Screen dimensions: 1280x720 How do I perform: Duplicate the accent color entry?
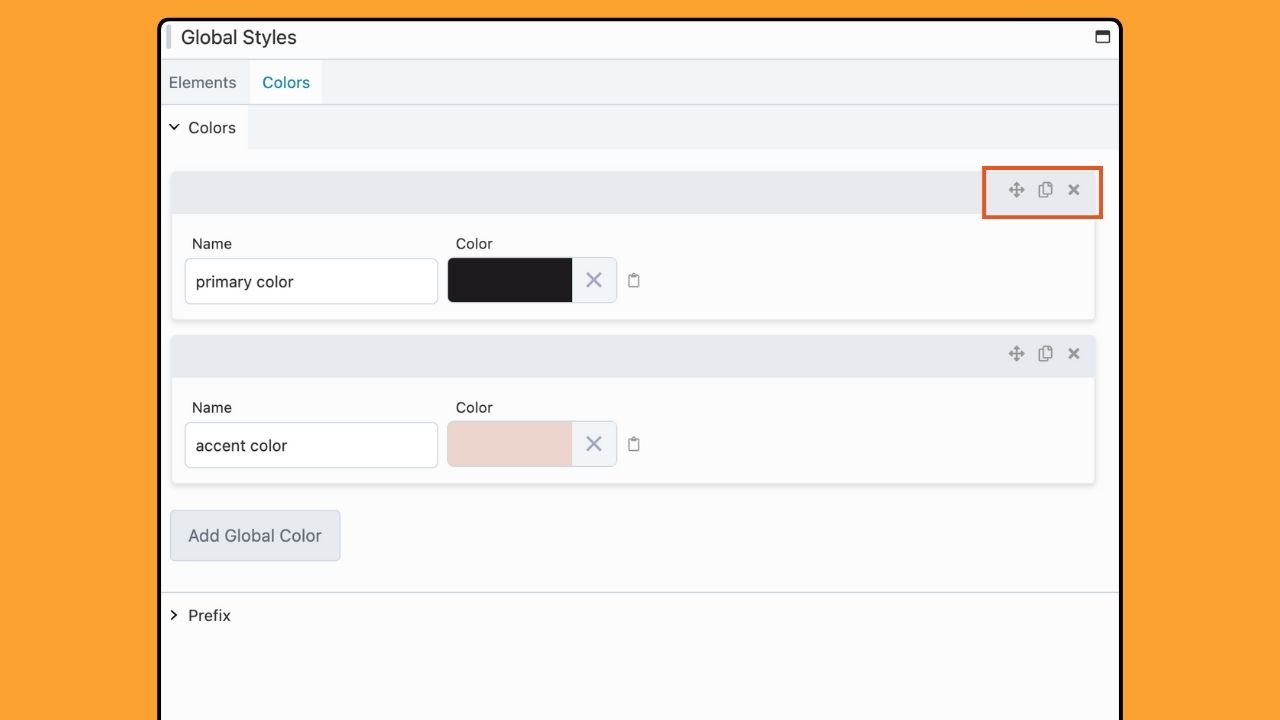[x=1045, y=354]
